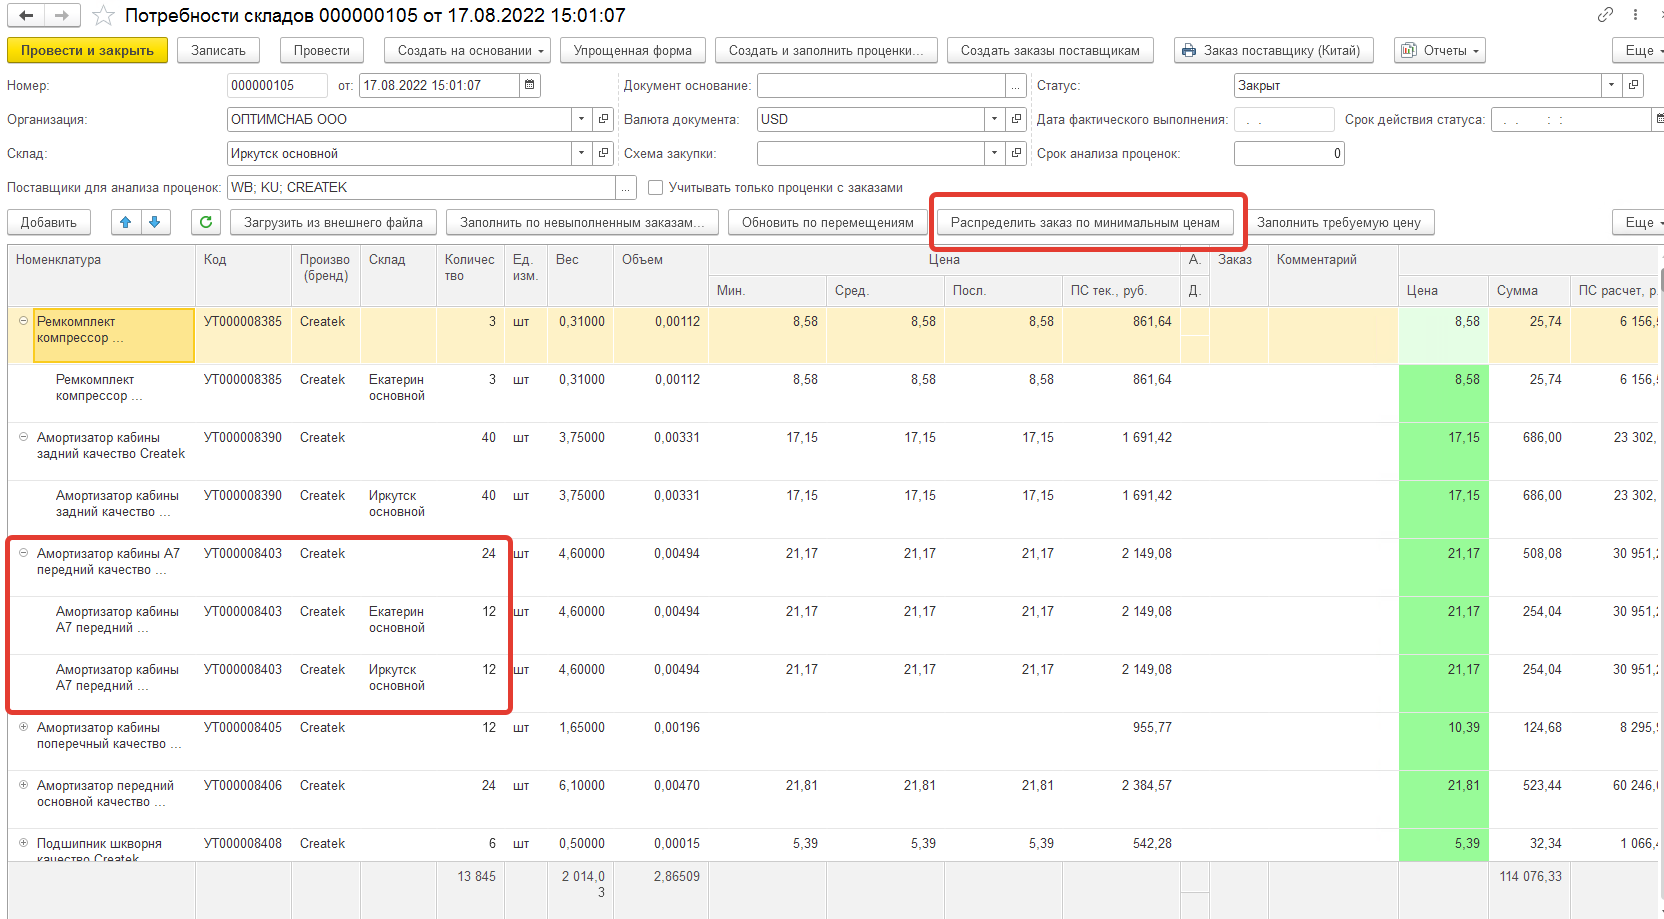Viewport: 1664px width, 919px height.
Task: Expand the Склад dropdown arrow
Action: pyautogui.click(x=581, y=153)
